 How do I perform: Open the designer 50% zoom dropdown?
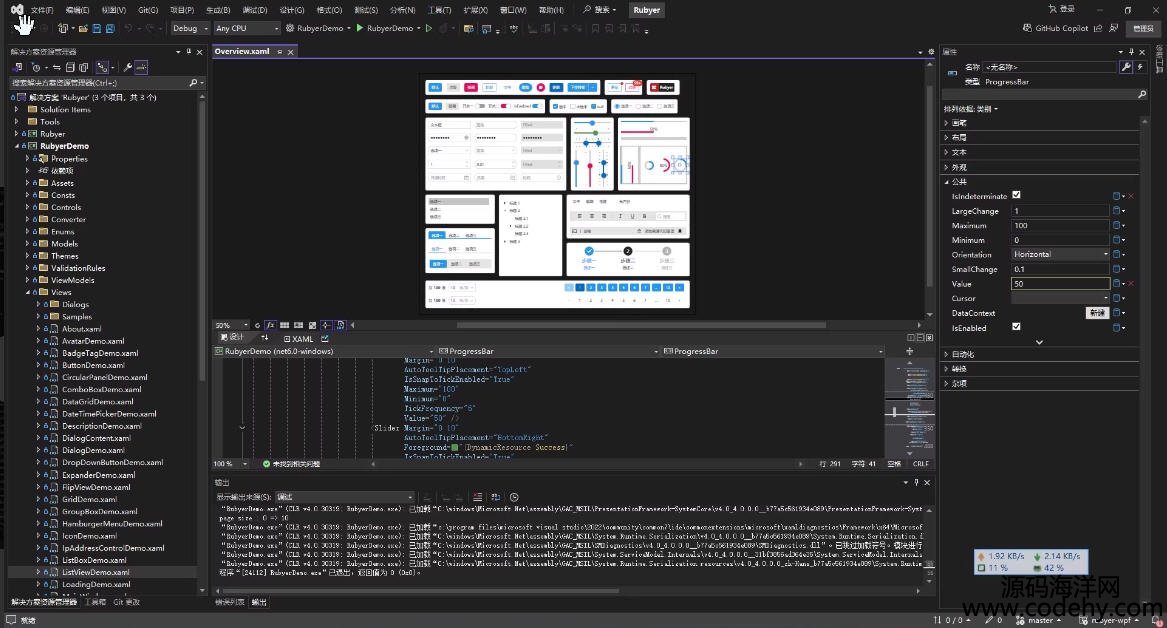(x=231, y=325)
